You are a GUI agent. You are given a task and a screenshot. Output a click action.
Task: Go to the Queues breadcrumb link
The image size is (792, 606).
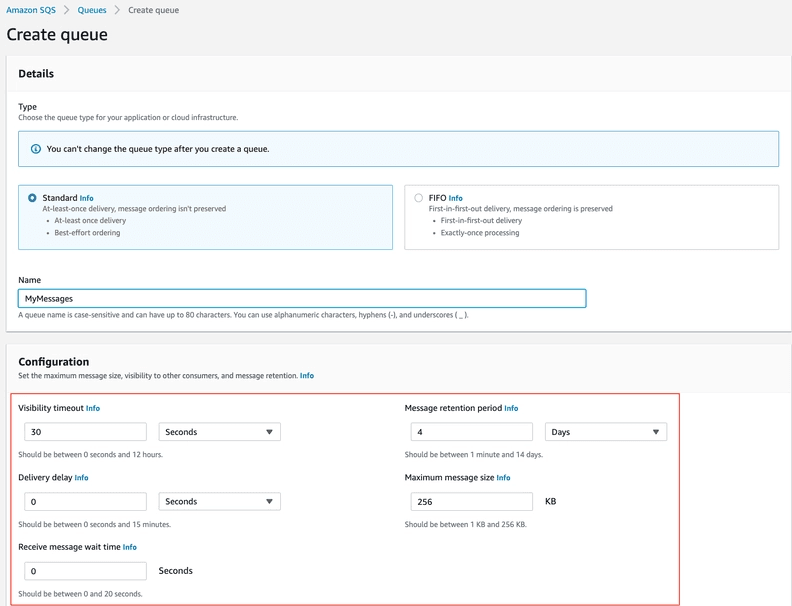tap(92, 10)
